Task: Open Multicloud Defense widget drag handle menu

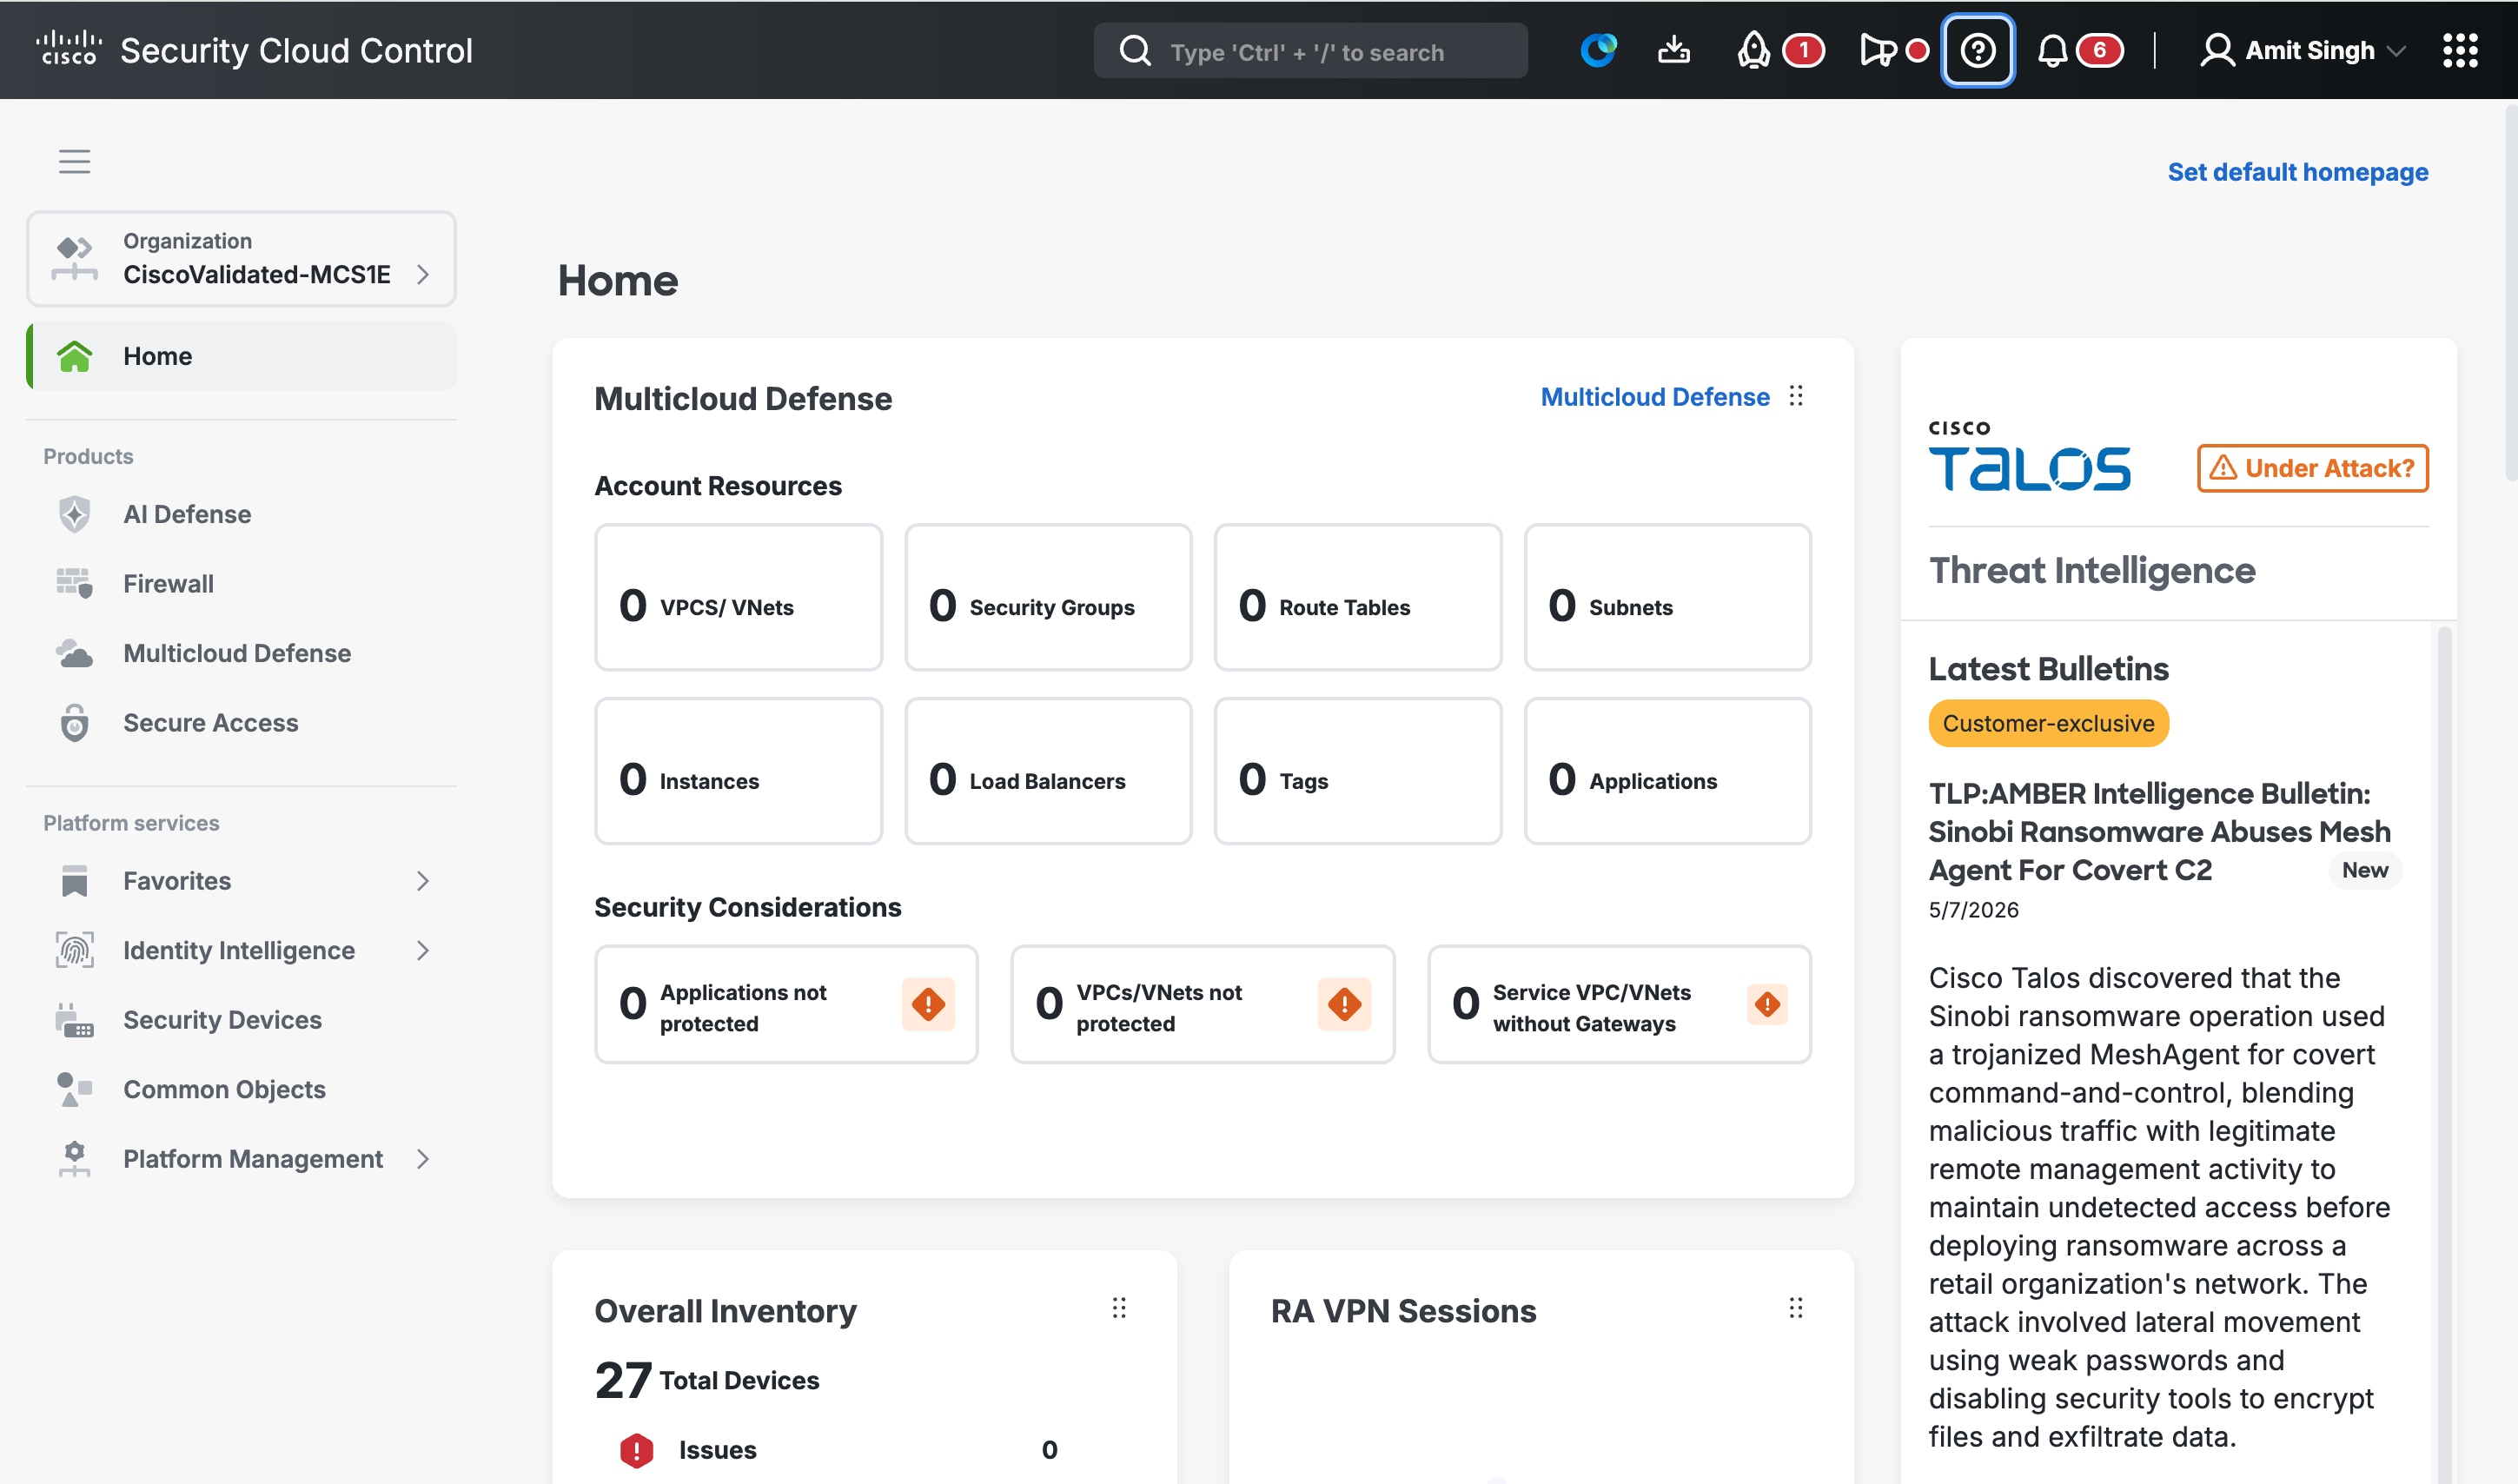Action: coord(1796,396)
